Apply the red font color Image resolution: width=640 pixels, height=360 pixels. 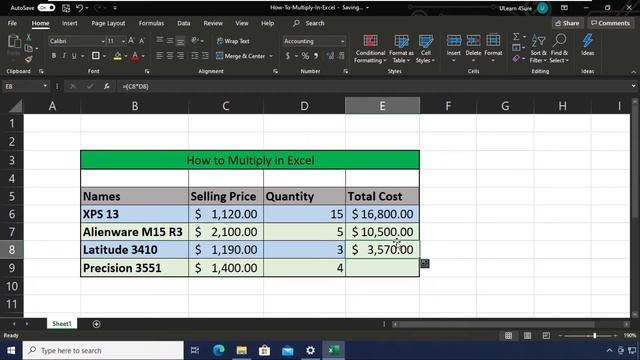click(135, 56)
